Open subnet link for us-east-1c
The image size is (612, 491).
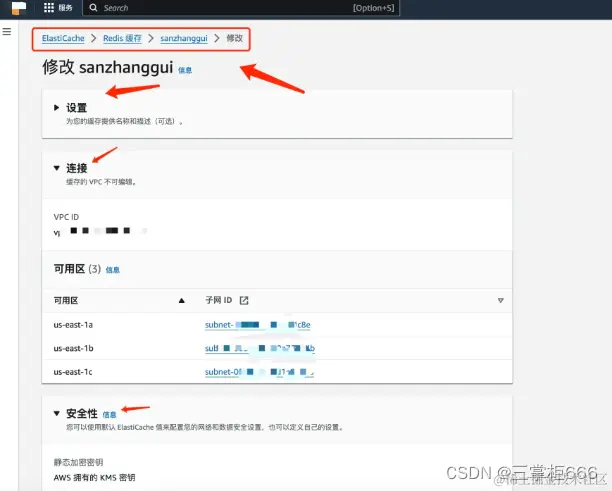[259, 372]
